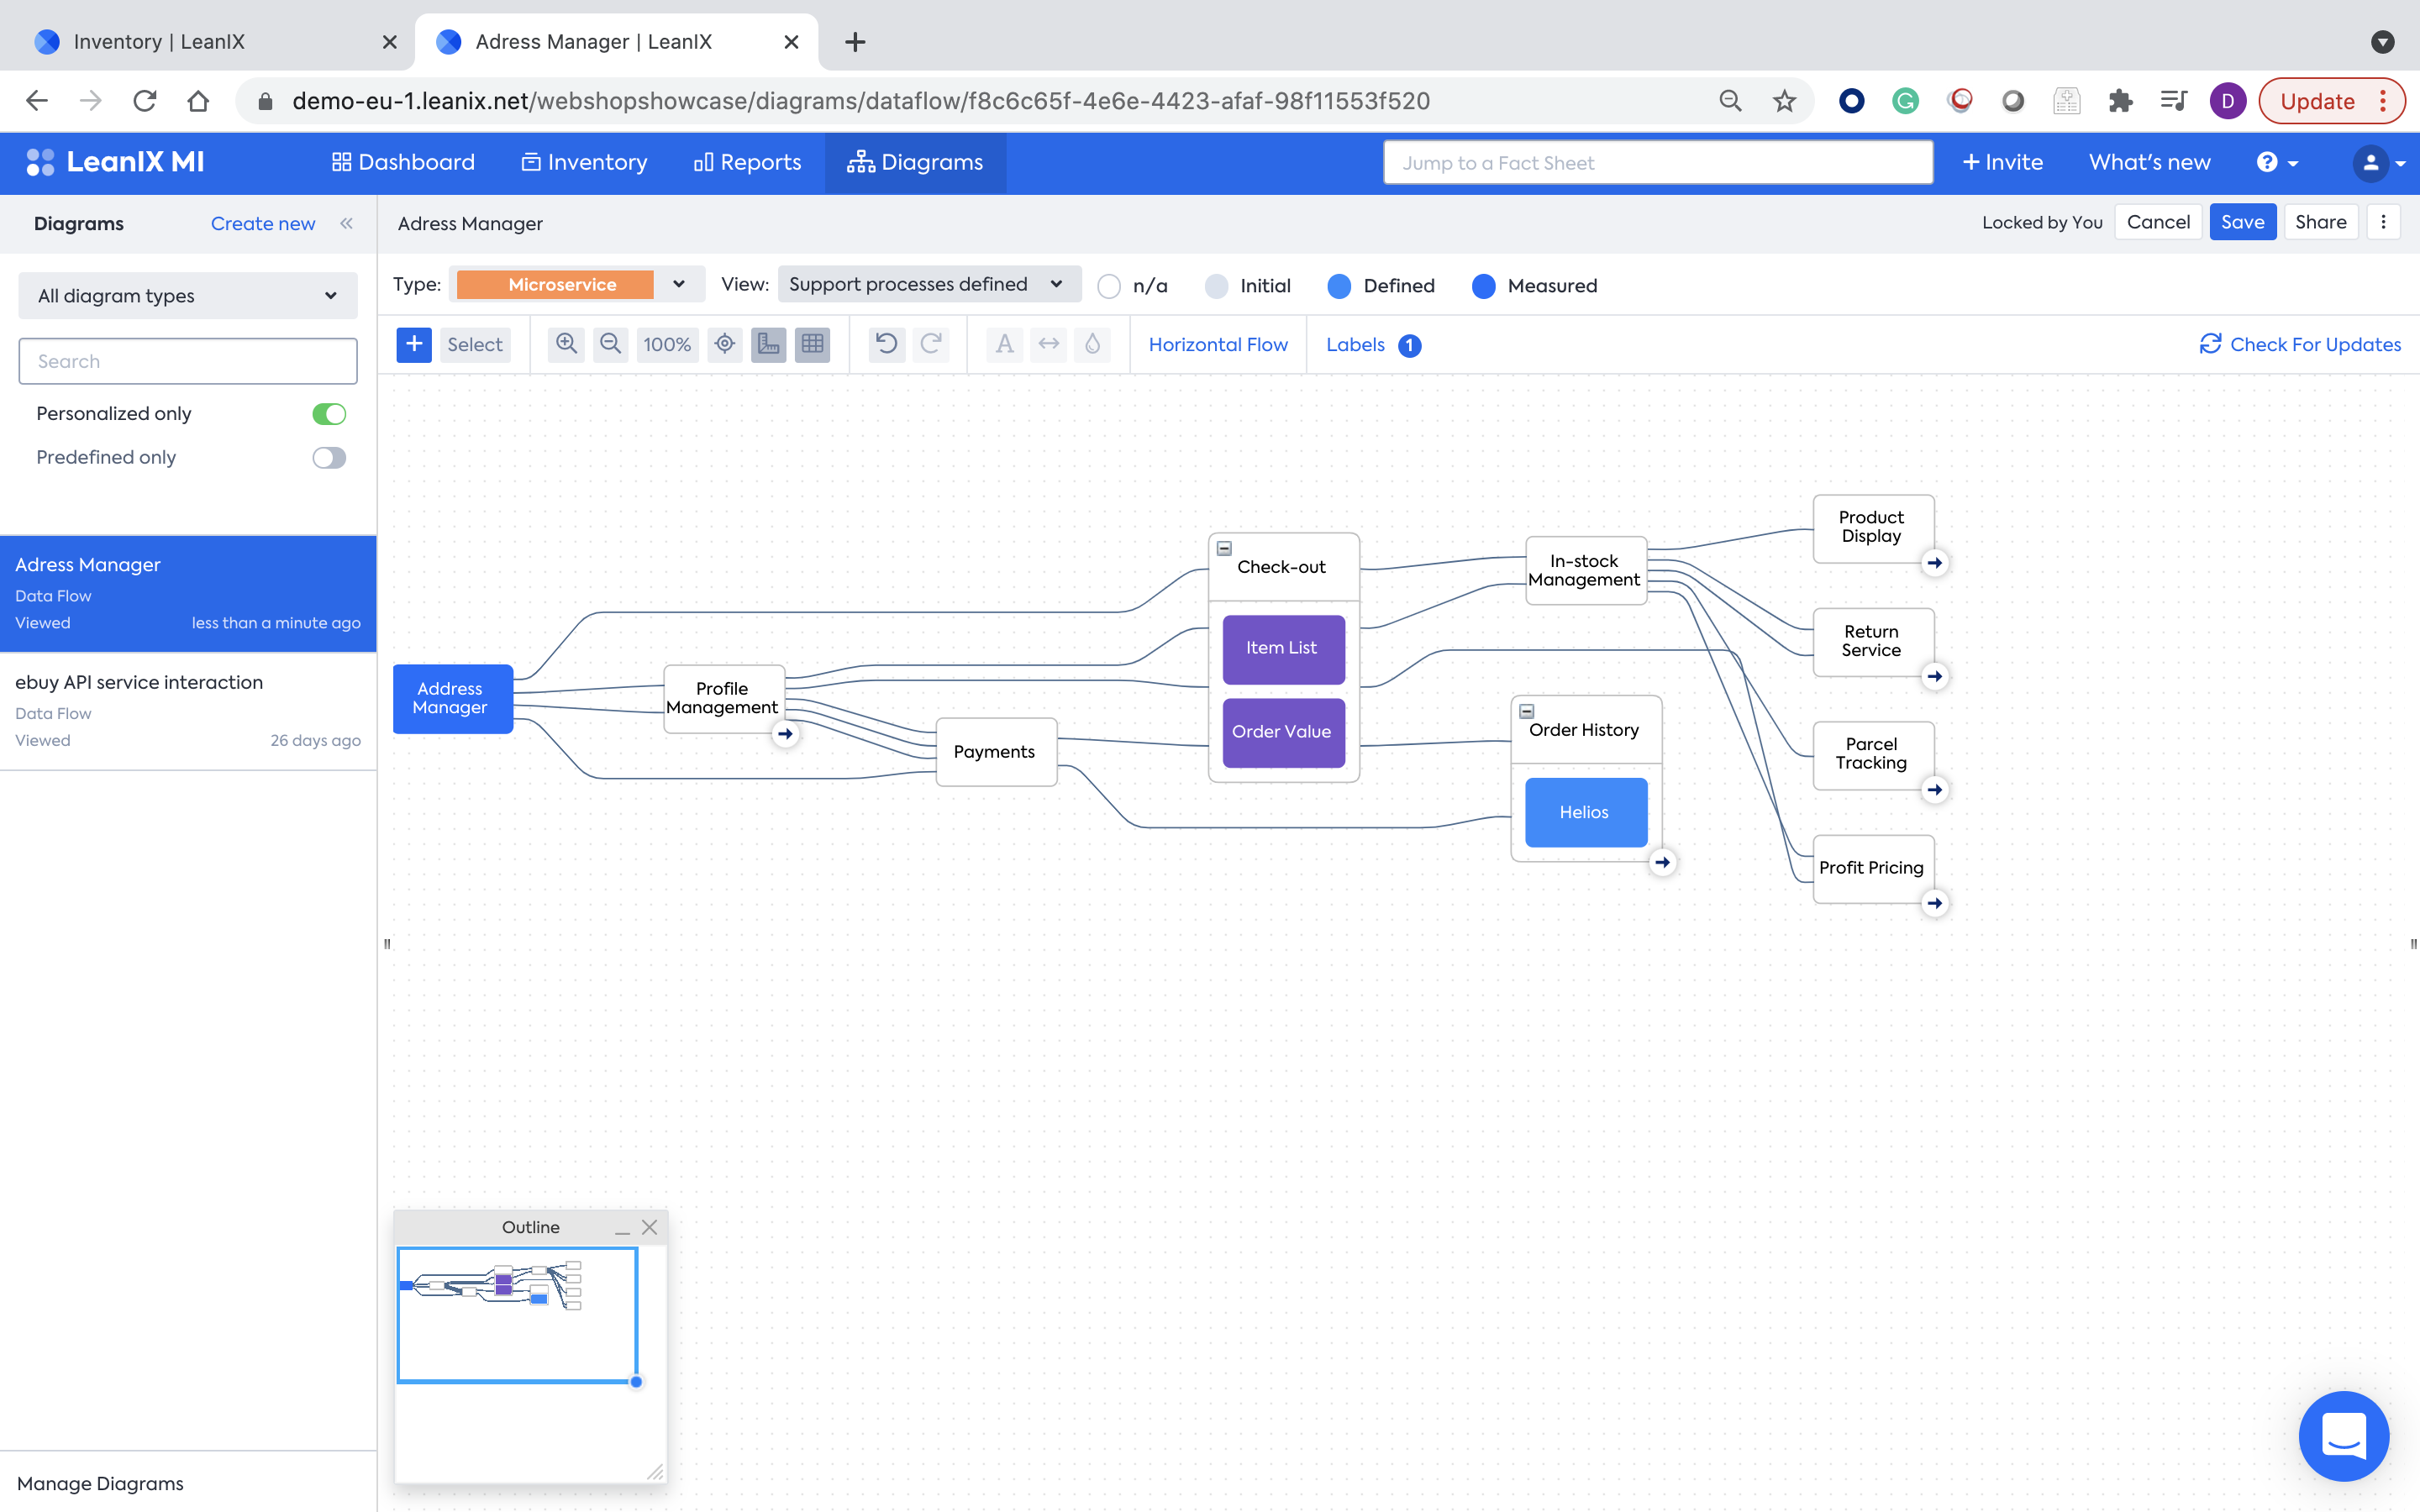Click the center view target icon
The image size is (2420, 1512).
tap(725, 344)
